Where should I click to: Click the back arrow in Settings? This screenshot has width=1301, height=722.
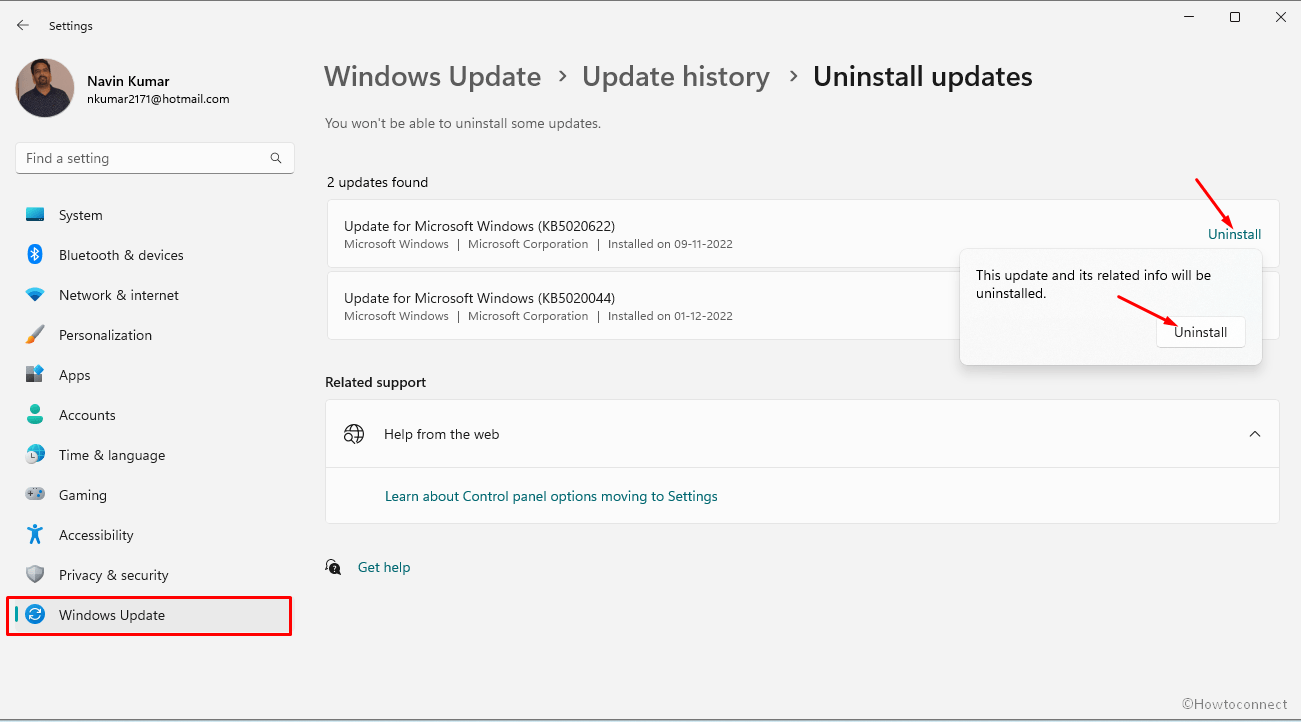click(23, 25)
